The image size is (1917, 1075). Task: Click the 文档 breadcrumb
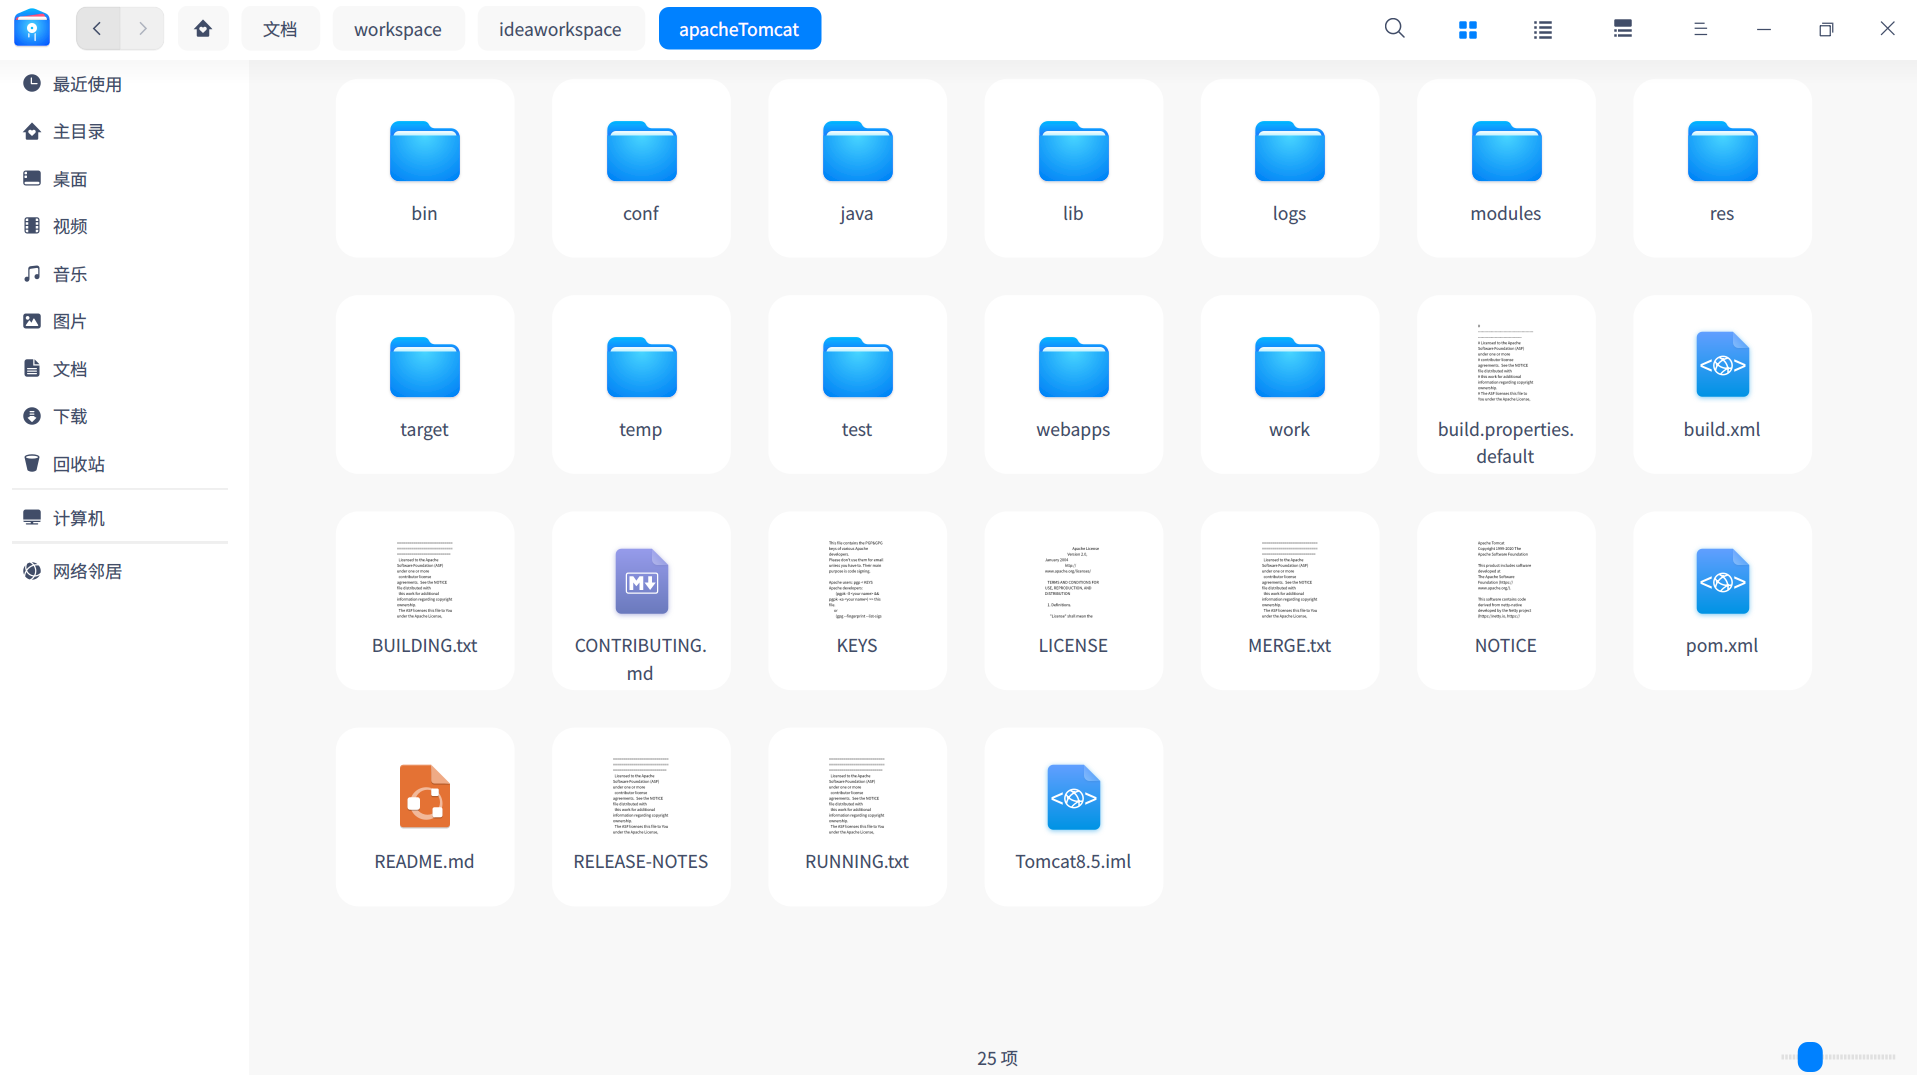point(280,29)
